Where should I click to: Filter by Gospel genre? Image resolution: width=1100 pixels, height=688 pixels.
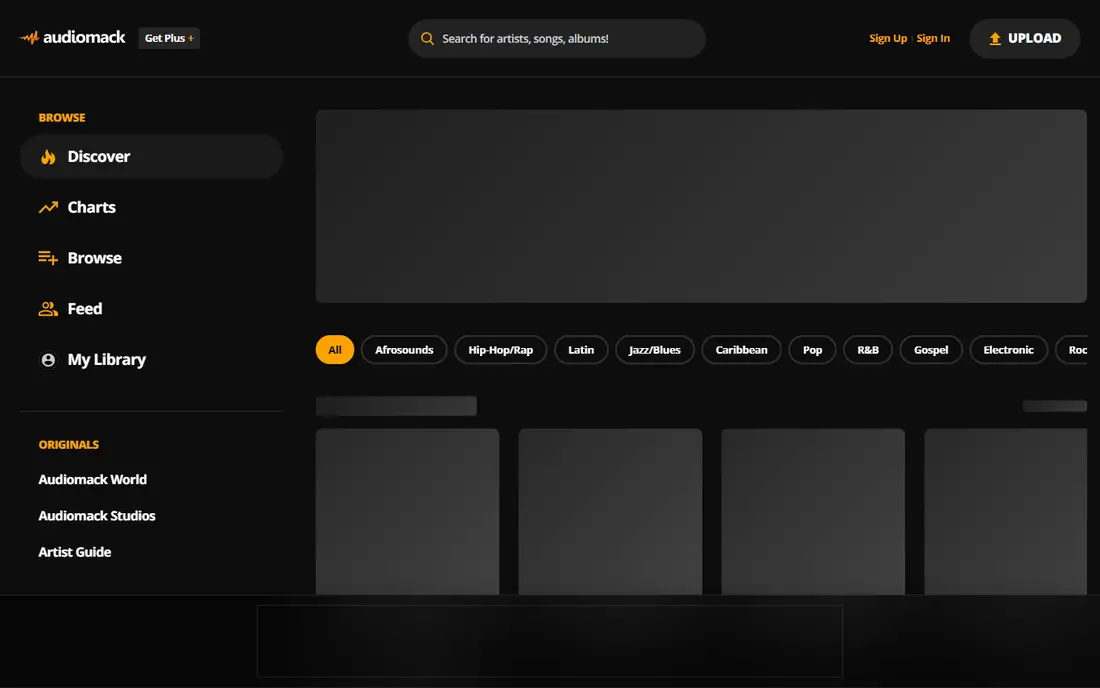(931, 350)
